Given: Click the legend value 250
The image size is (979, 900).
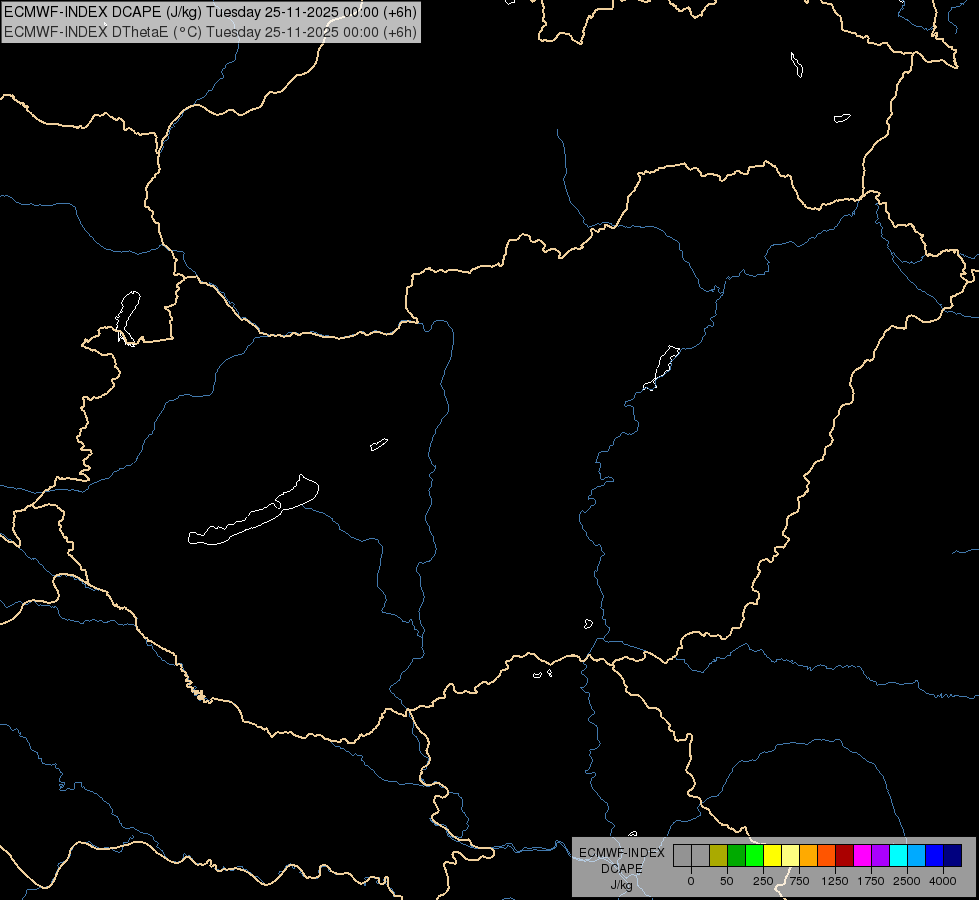Looking at the screenshot, I should pos(763,881).
